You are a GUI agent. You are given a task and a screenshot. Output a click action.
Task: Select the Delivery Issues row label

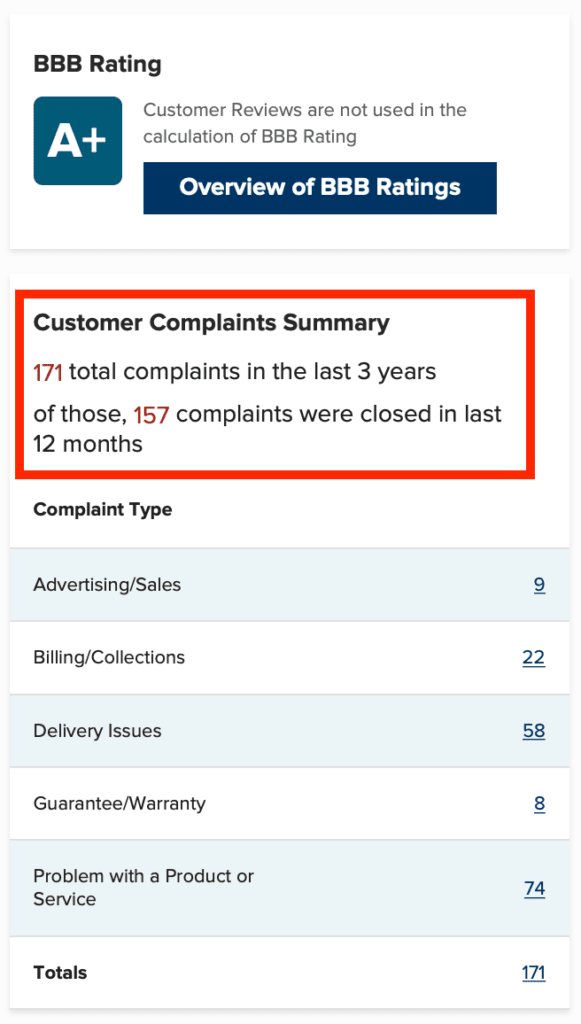tap(97, 730)
